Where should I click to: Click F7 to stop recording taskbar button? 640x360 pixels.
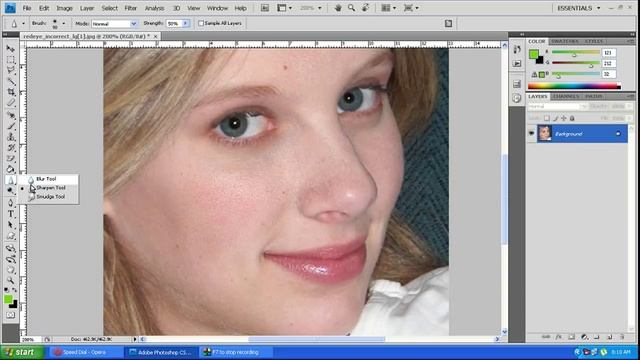[236, 352]
